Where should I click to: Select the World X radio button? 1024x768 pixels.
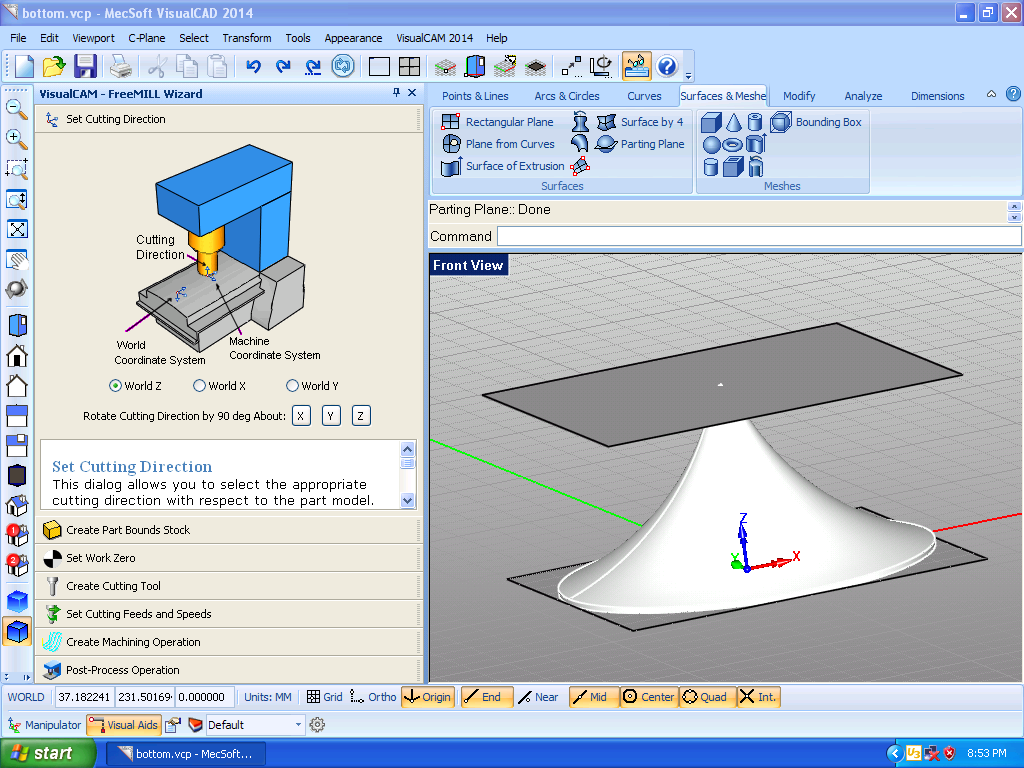click(199, 386)
